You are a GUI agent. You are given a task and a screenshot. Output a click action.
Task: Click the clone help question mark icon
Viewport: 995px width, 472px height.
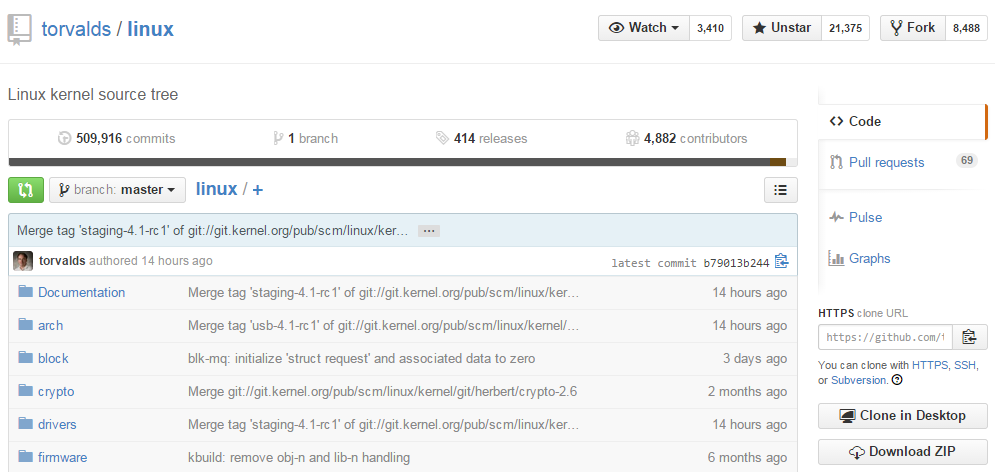click(897, 380)
